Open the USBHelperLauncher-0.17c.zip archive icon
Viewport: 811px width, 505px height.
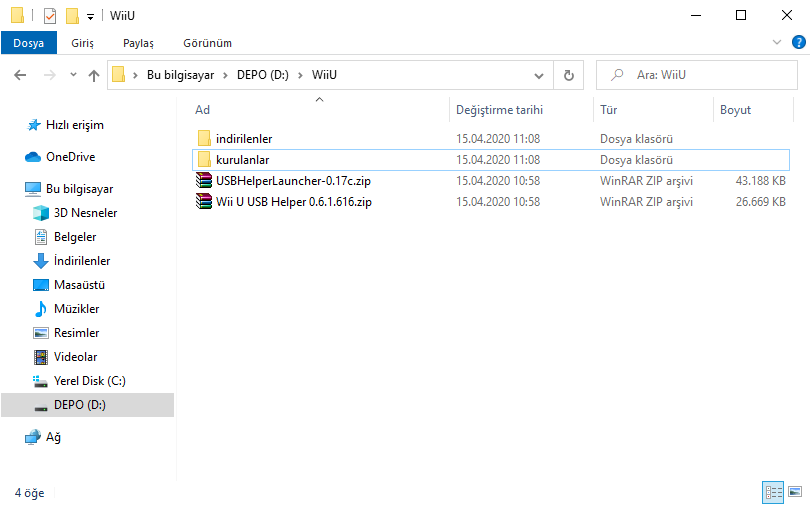click(204, 181)
